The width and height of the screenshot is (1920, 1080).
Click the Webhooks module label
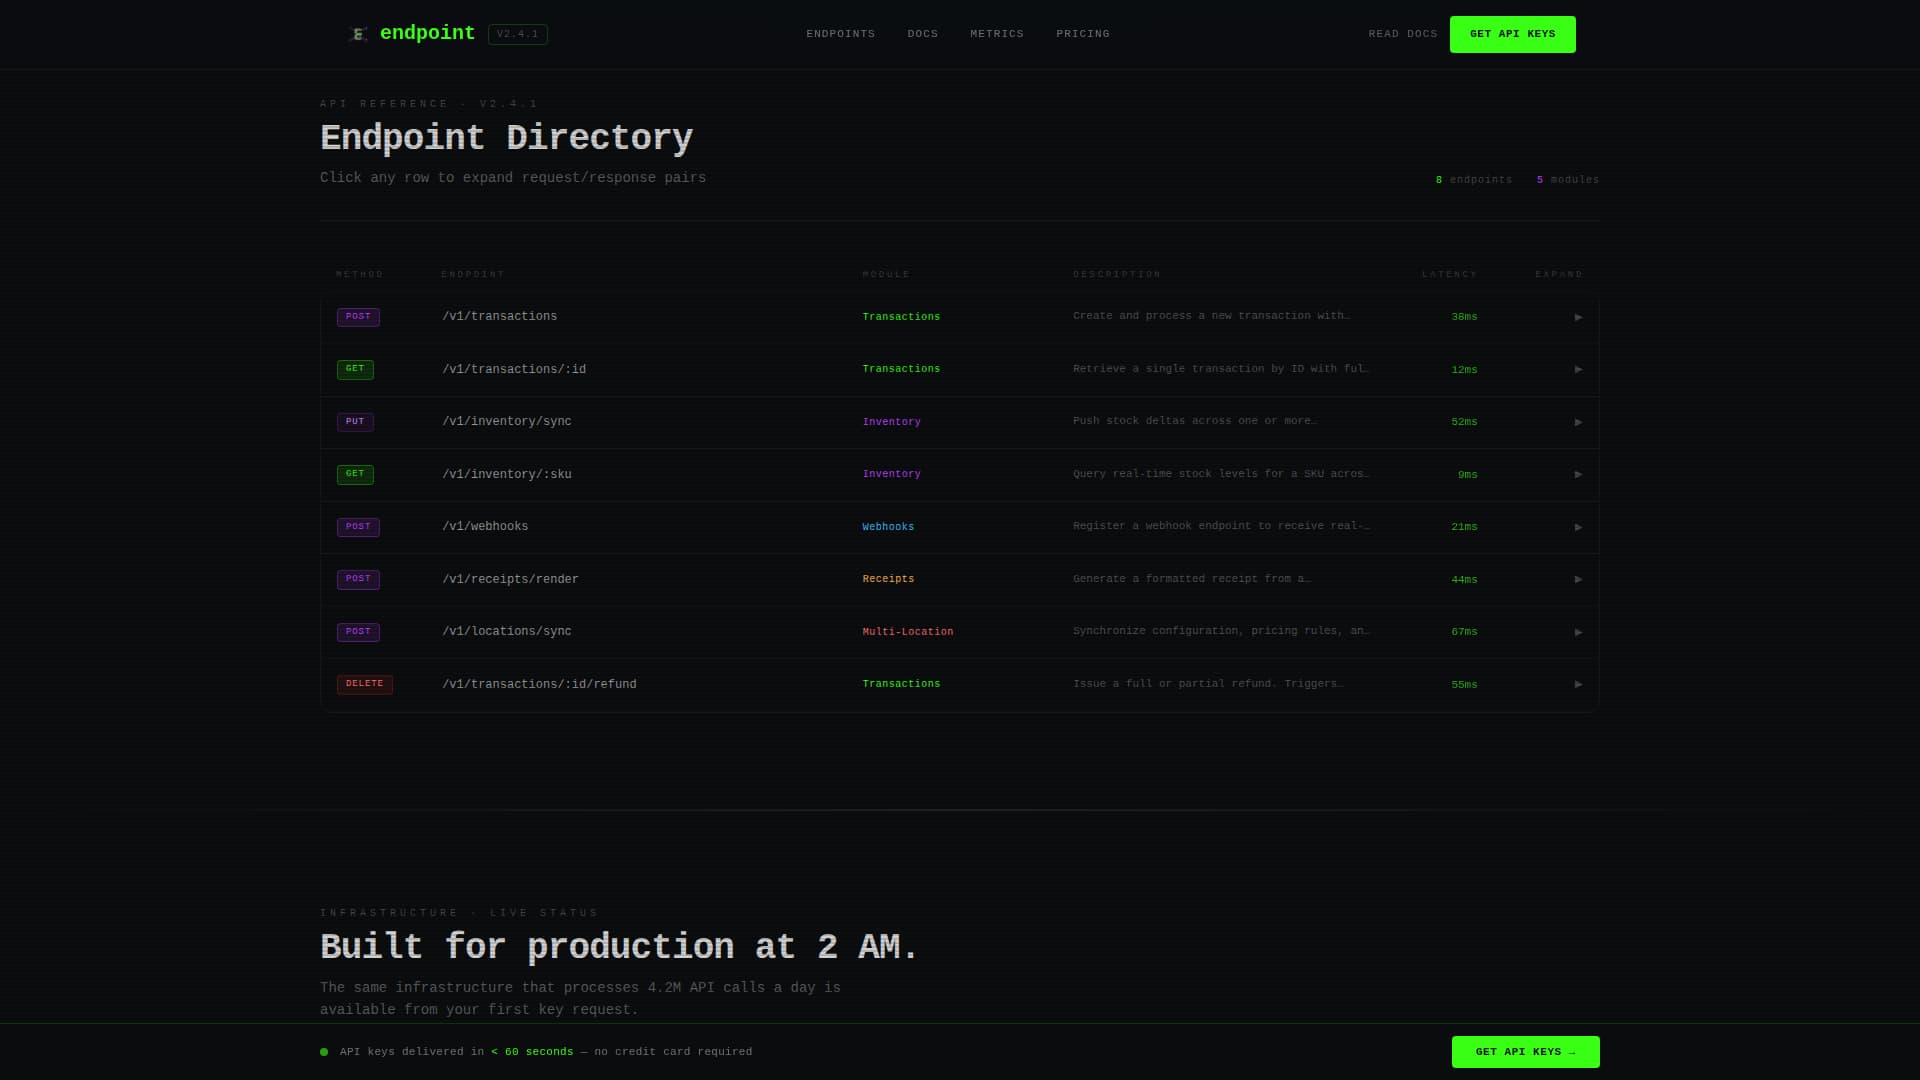click(888, 527)
